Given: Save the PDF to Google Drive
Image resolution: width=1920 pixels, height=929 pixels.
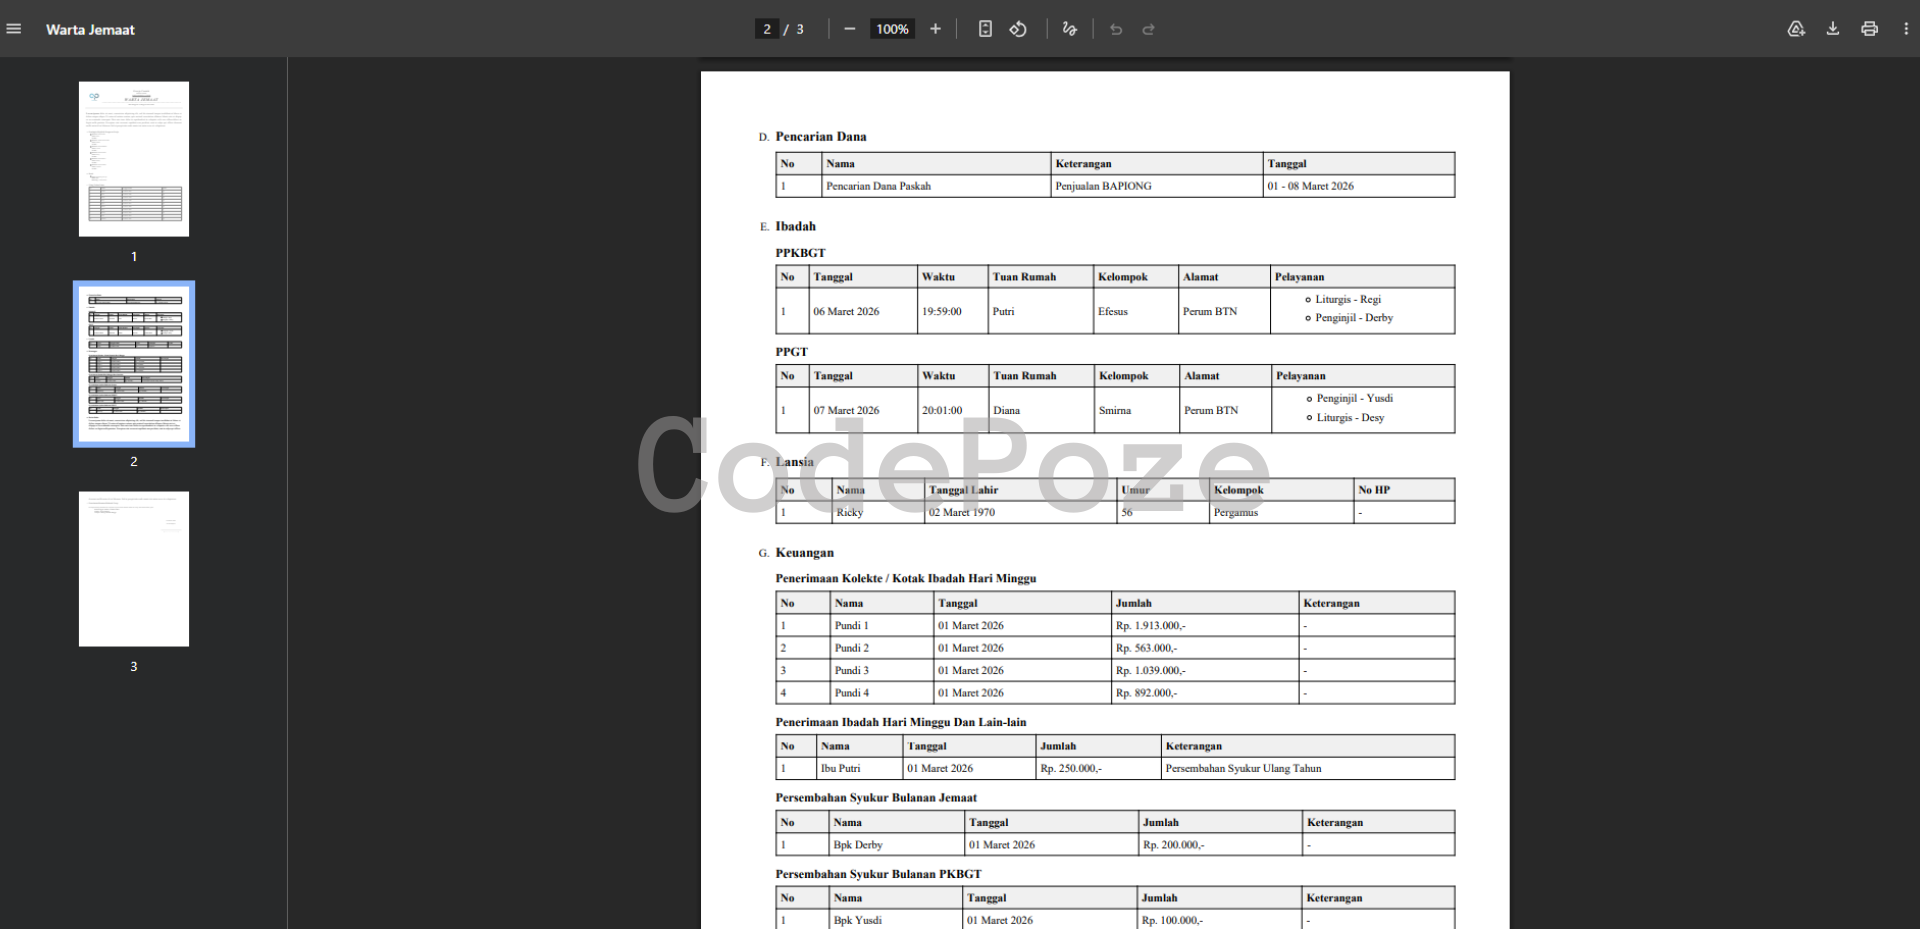Looking at the screenshot, I should click(x=1796, y=29).
